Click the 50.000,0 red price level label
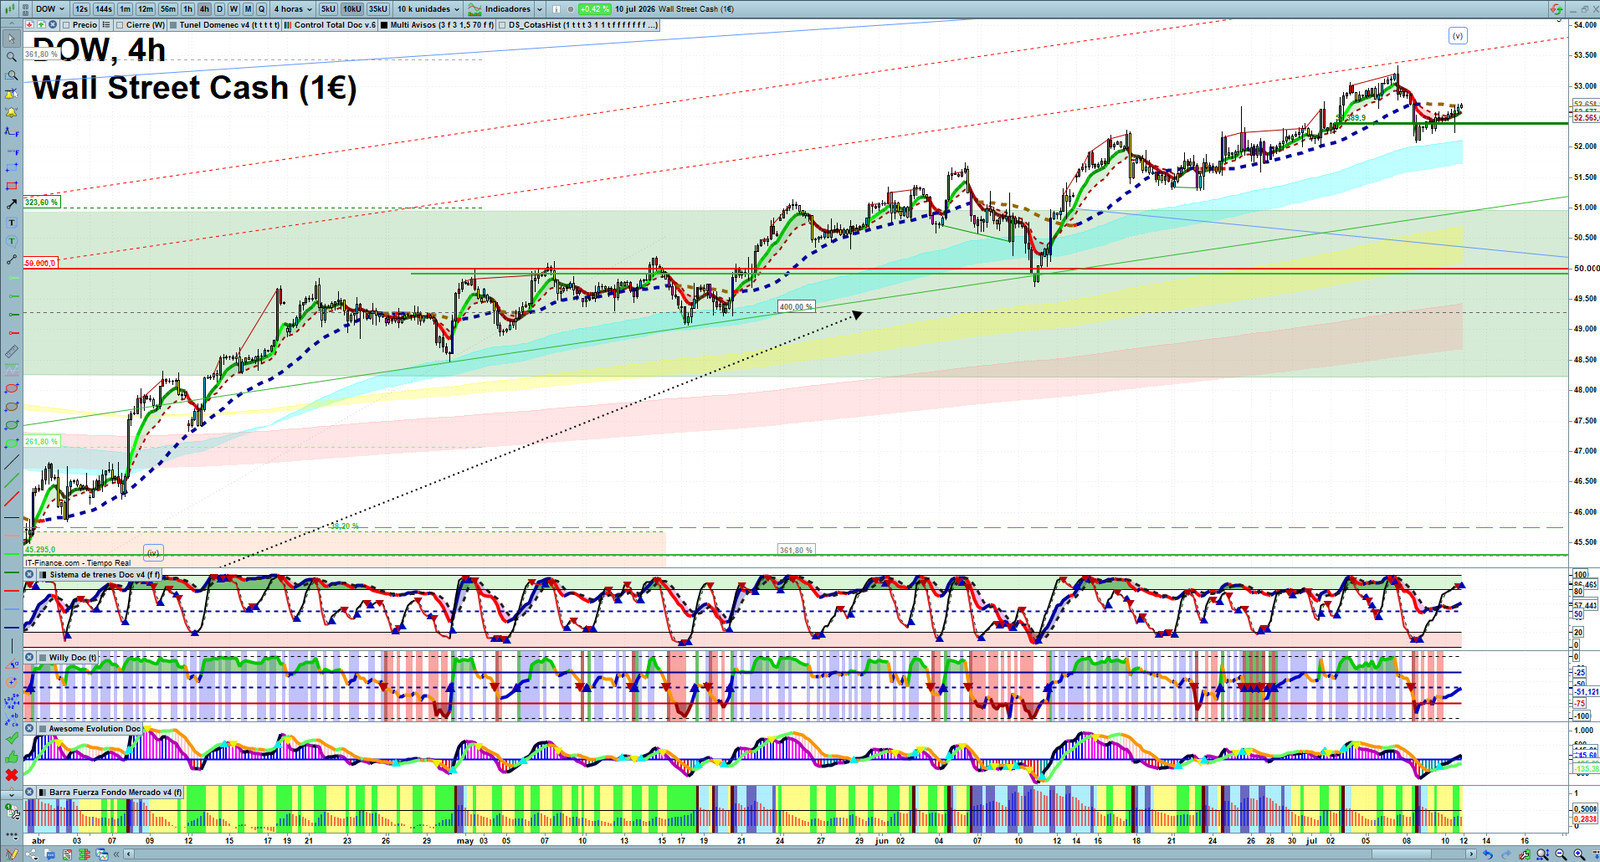This screenshot has height=862, width=1600. point(40,263)
